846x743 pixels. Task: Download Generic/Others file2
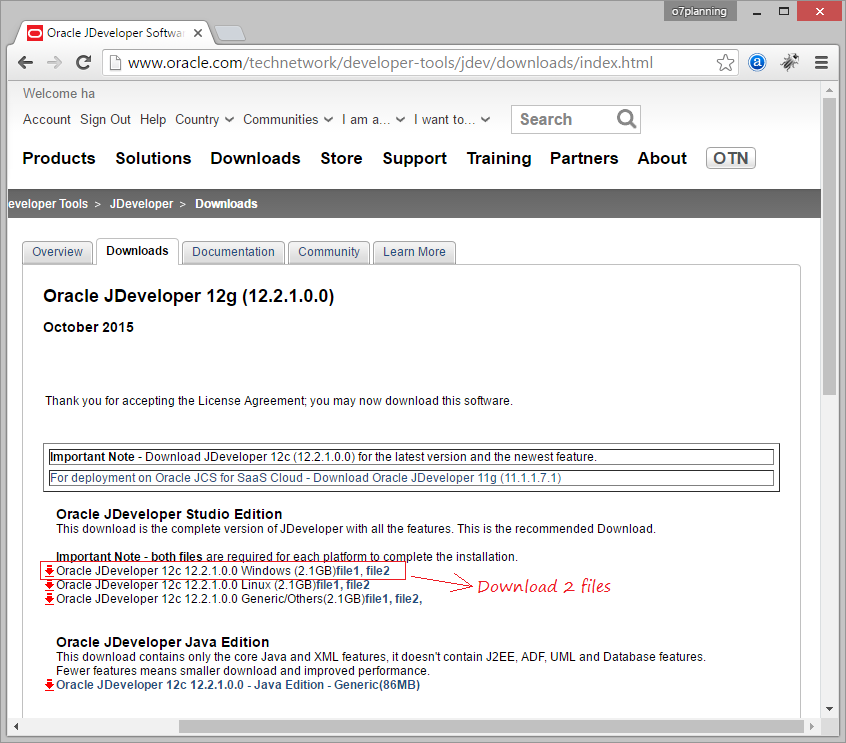coord(407,599)
